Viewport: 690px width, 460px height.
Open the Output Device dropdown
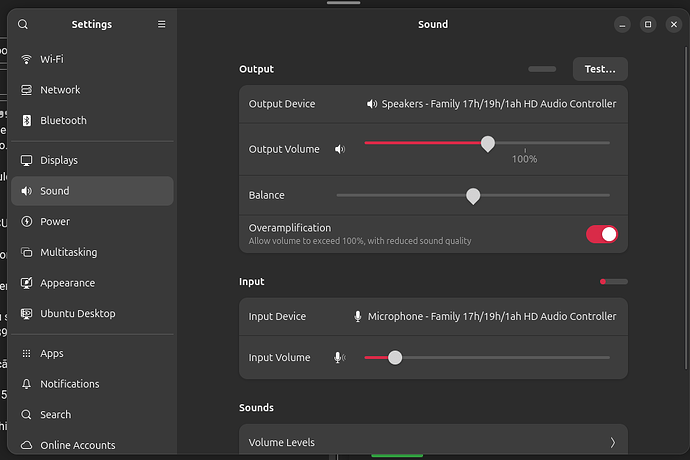490,104
